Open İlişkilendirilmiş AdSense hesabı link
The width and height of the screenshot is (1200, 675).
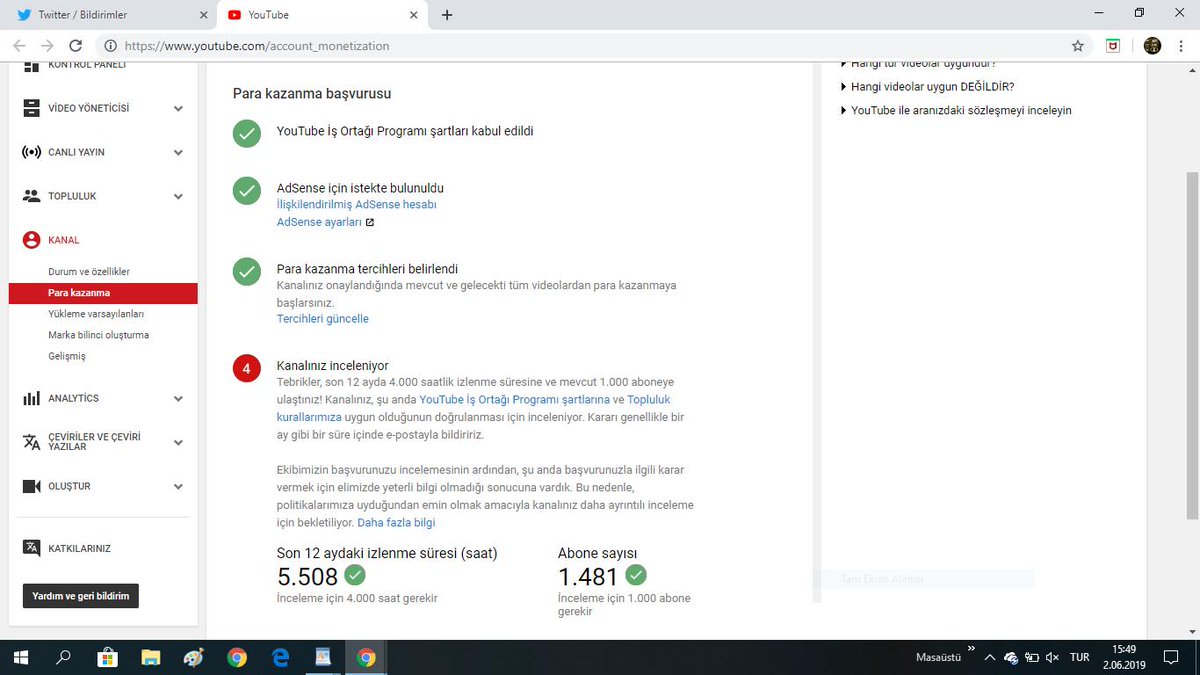(x=356, y=204)
